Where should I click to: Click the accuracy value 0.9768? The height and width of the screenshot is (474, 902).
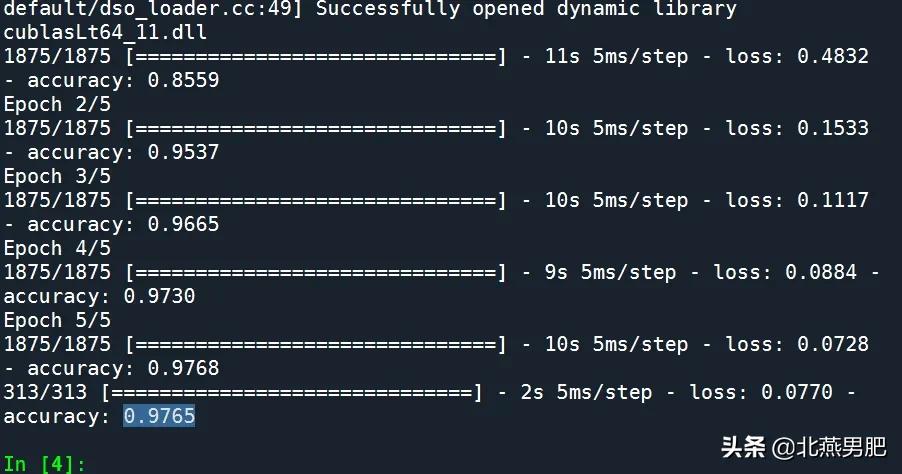[x=183, y=368]
